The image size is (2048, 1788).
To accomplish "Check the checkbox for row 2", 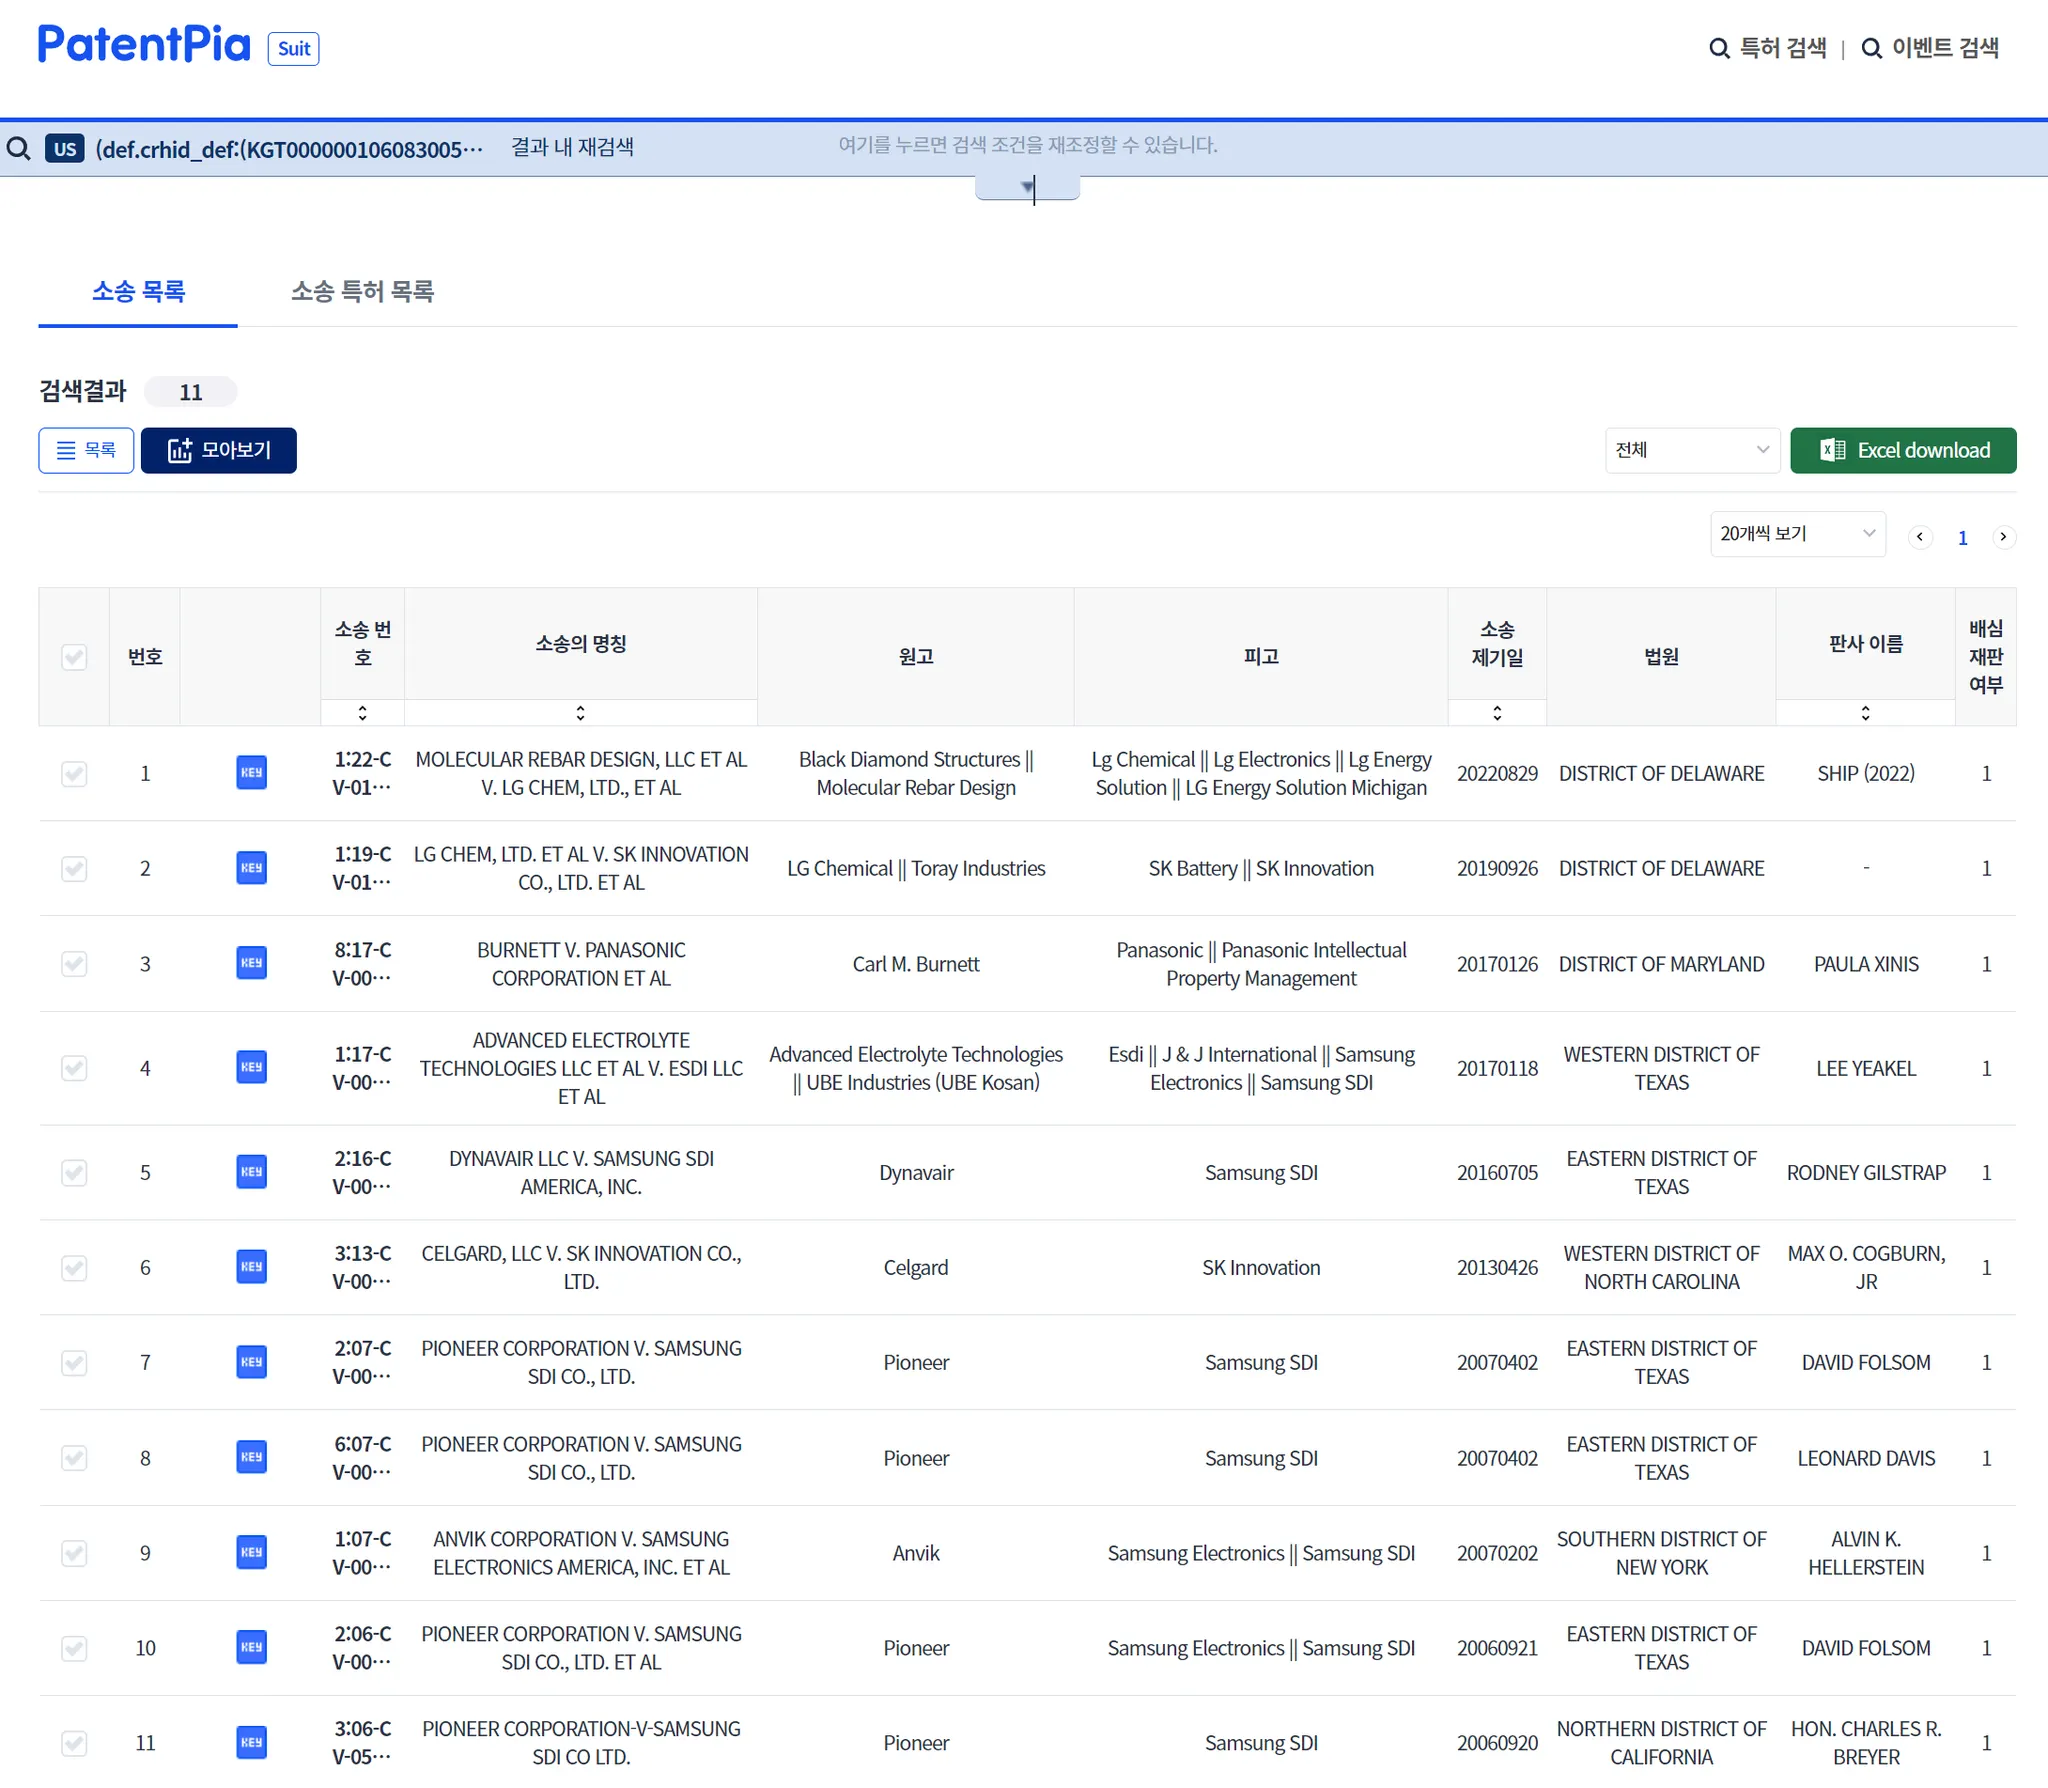I will coord(74,868).
